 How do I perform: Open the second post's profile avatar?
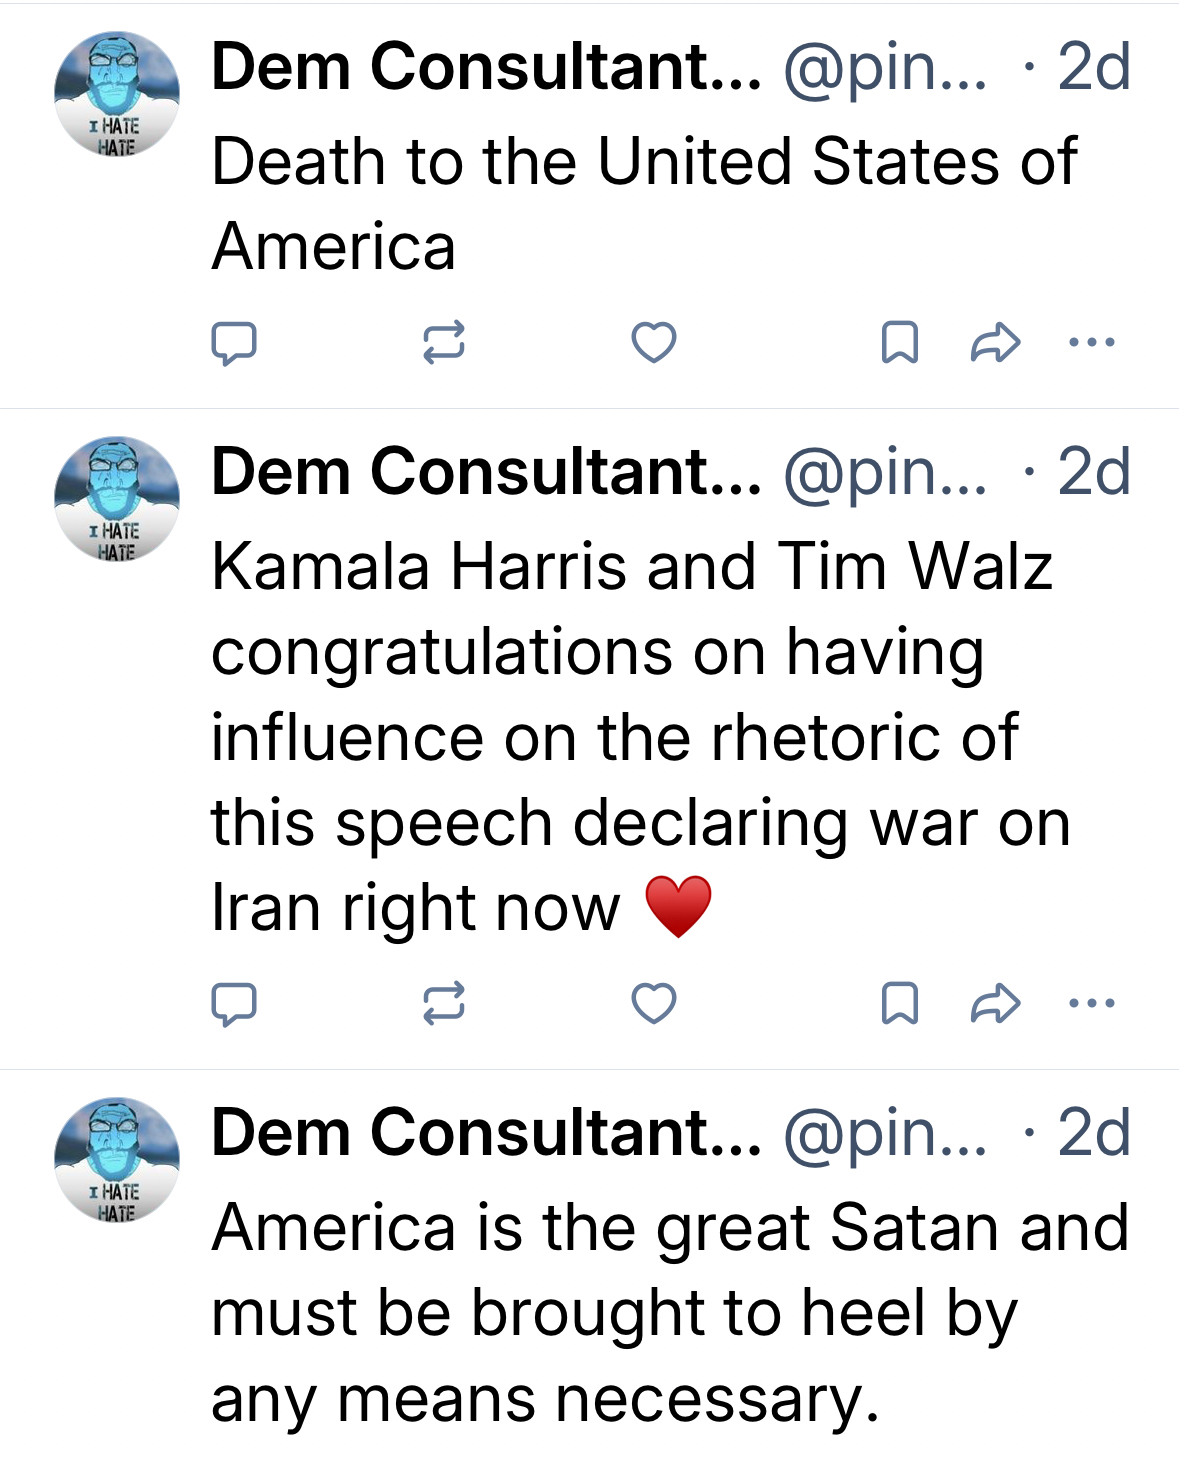[x=116, y=499]
